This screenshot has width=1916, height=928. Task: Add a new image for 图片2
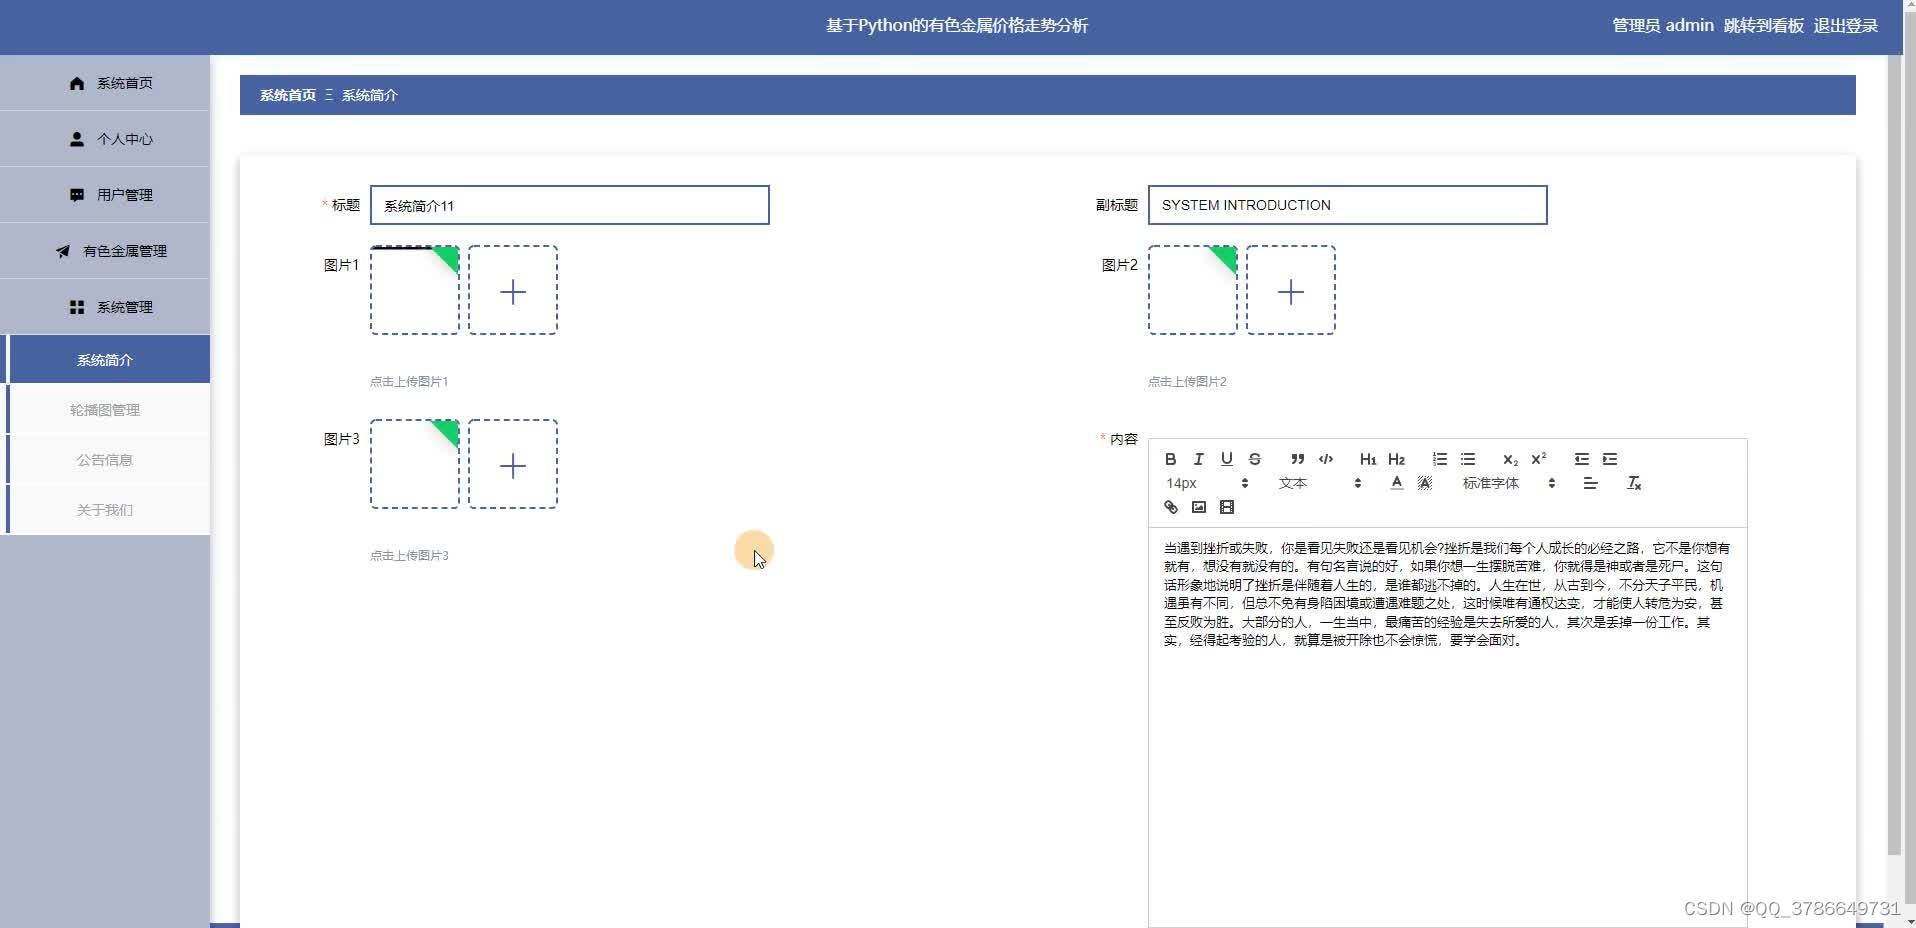coord(1291,290)
